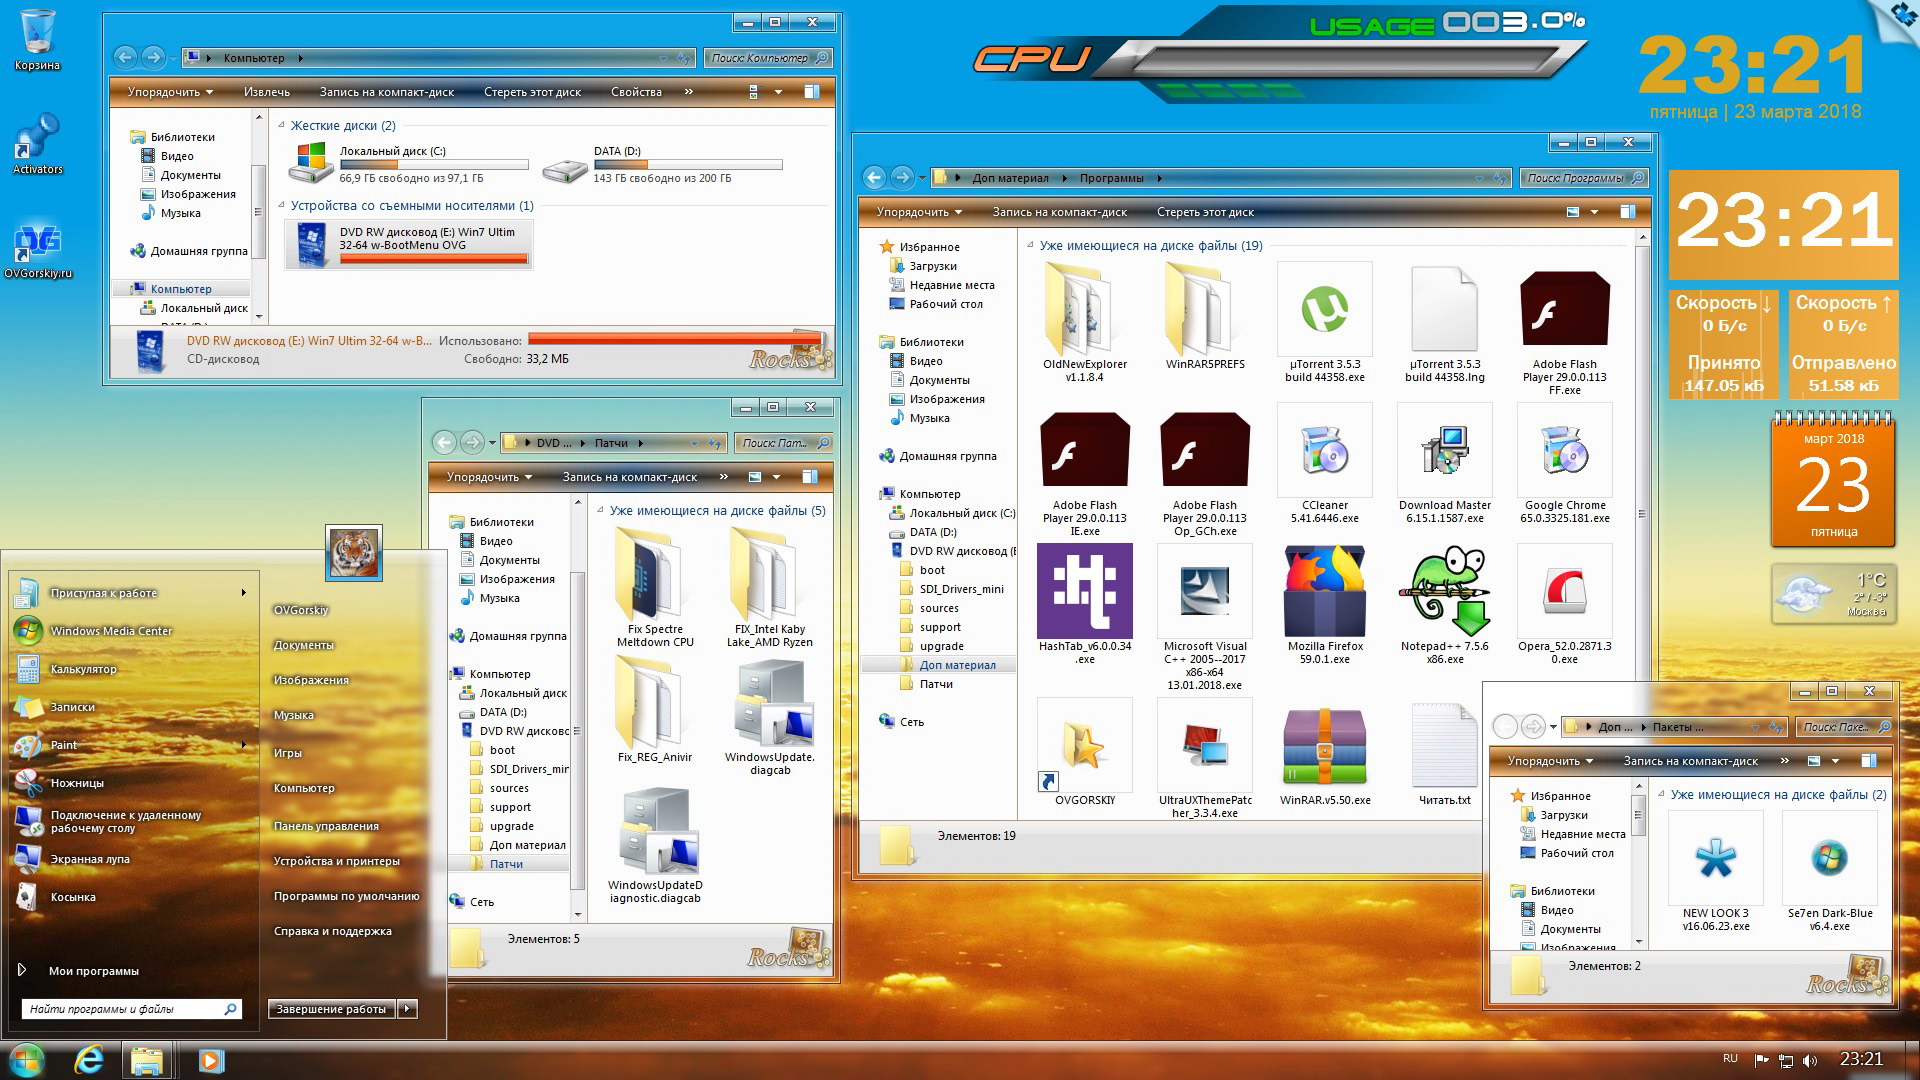The width and height of the screenshot is (1920, 1080).
Task: Open the Recycle Bin desktop icon
Action: (x=37, y=33)
